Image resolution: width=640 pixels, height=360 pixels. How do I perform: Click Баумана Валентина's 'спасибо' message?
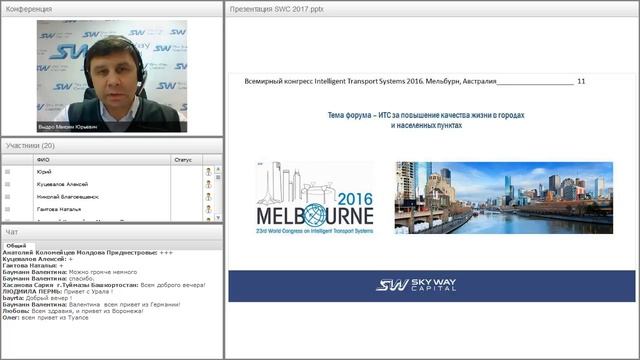(48, 278)
